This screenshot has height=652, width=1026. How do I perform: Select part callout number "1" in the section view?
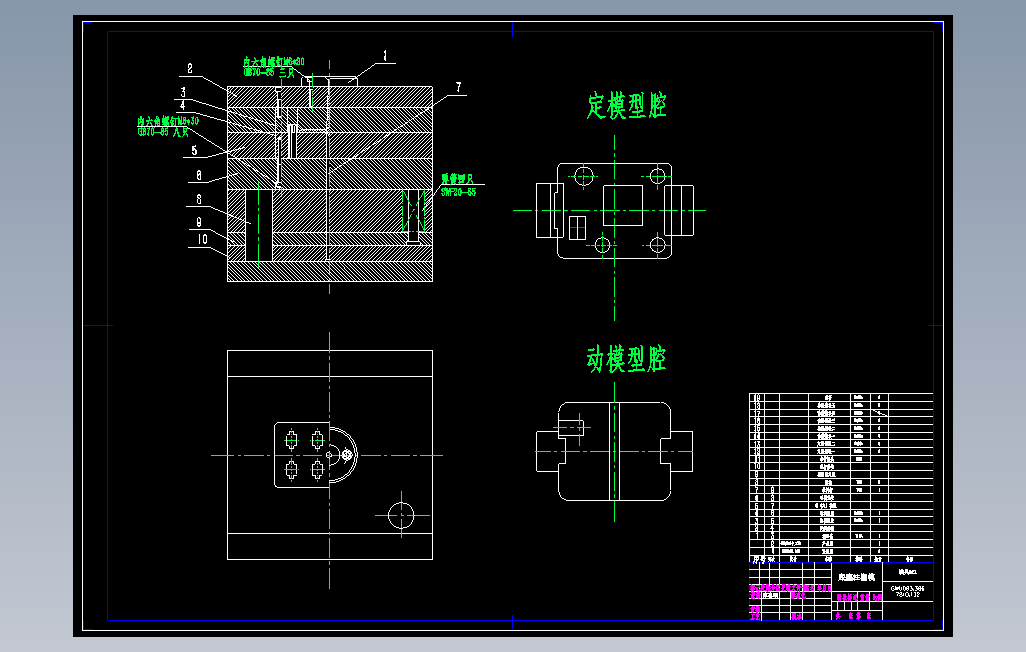click(385, 56)
